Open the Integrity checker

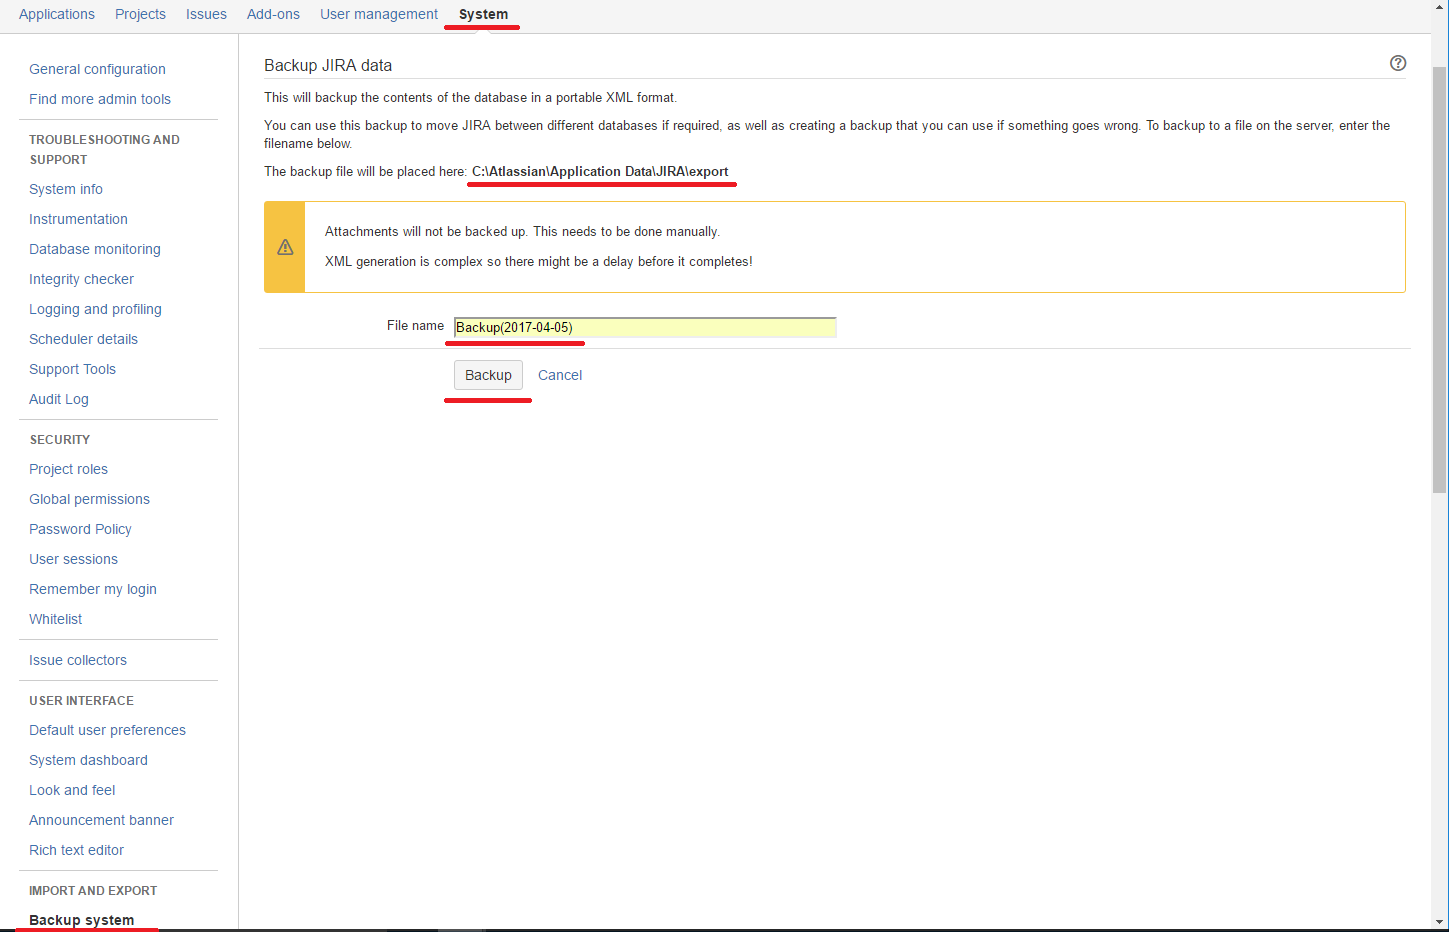pos(81,279)
